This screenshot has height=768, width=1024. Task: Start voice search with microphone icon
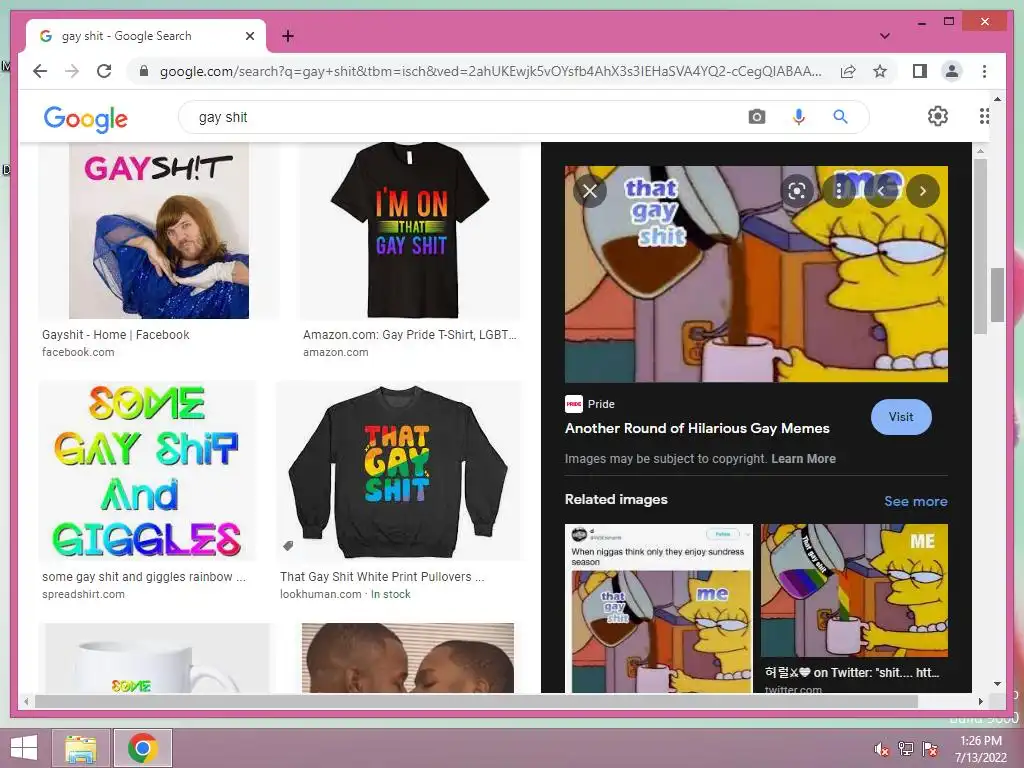tap(799, 117)
